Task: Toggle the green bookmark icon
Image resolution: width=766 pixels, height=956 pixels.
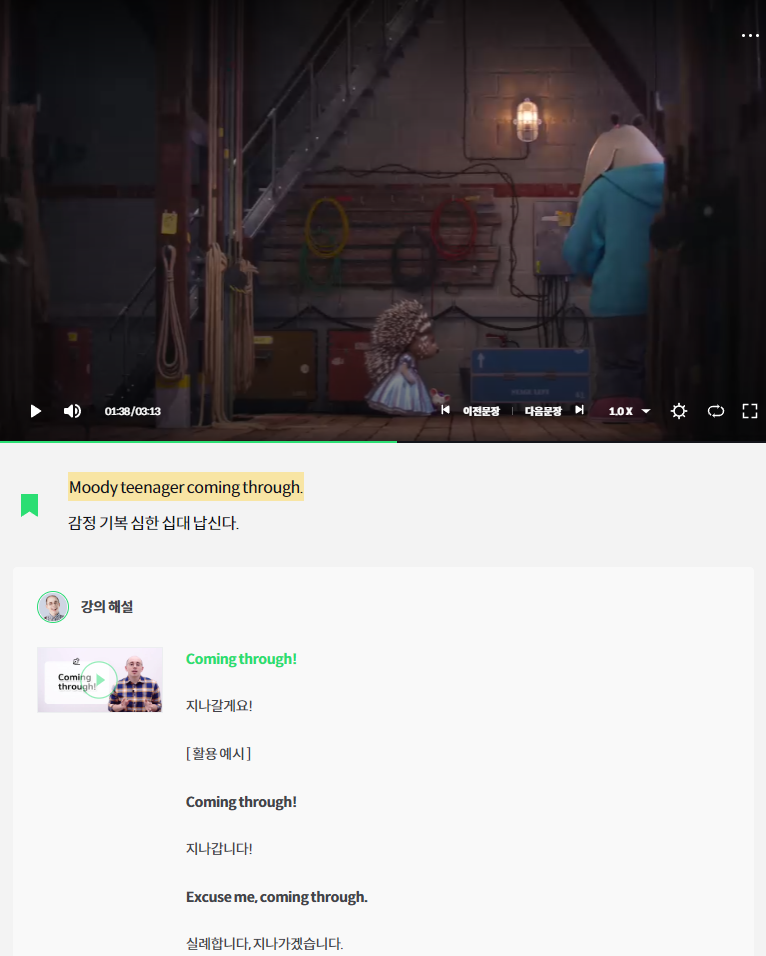Action: (x=29, y=505)
